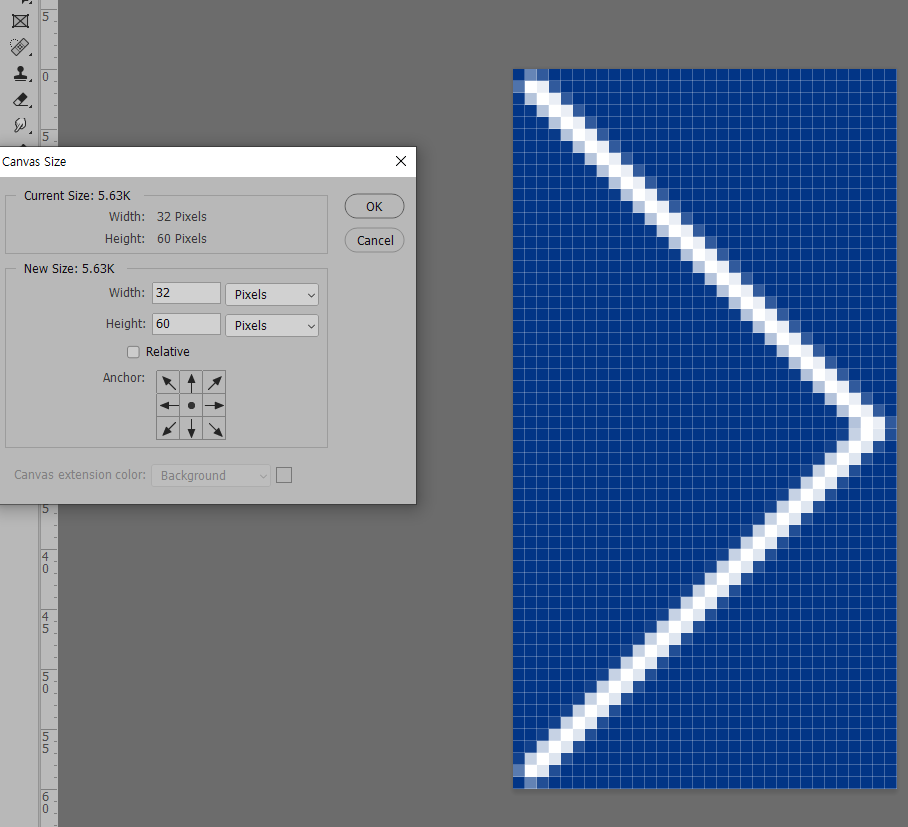908x827 pixels.
Task: Select the Healing Brush tool
Action: click(x=20, y=46)
